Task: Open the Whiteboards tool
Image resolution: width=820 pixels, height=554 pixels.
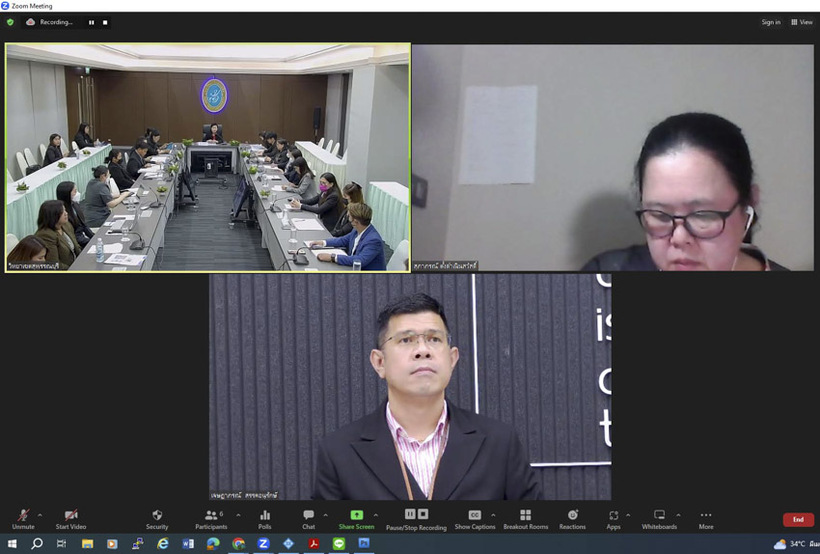Action: pos(659,517)
